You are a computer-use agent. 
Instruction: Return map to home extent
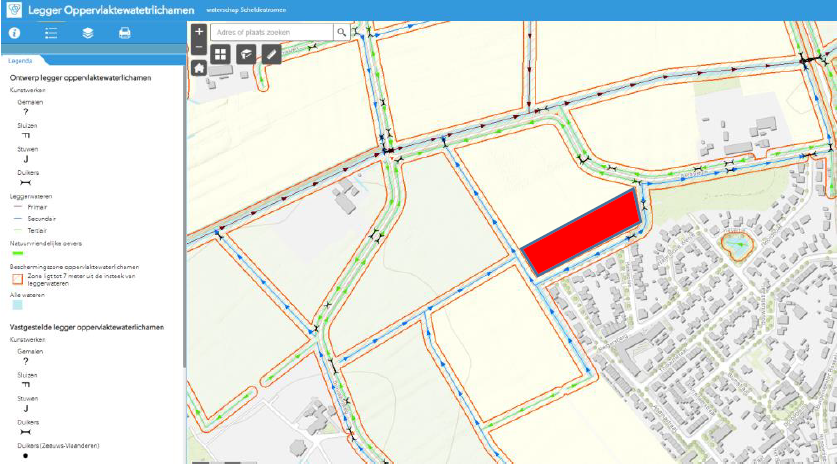199,68
